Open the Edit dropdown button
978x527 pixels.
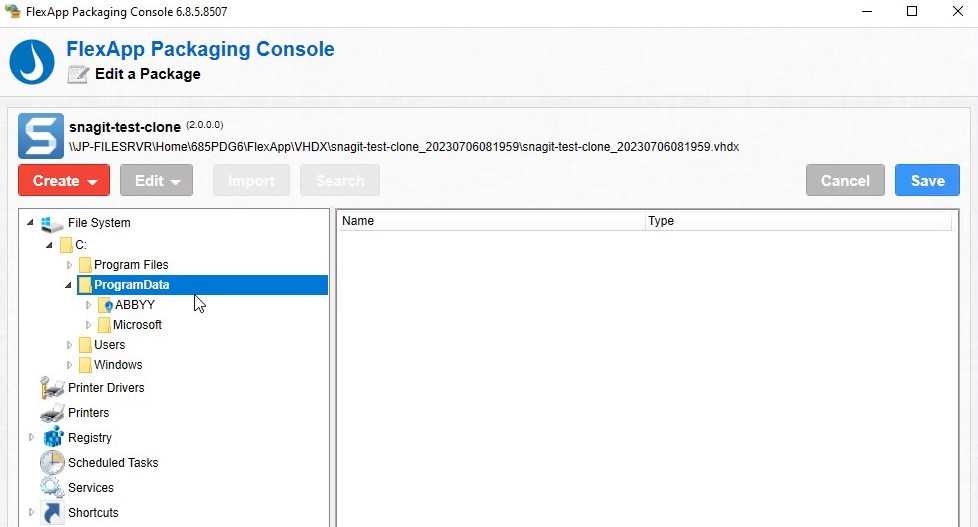click(157, 180)
